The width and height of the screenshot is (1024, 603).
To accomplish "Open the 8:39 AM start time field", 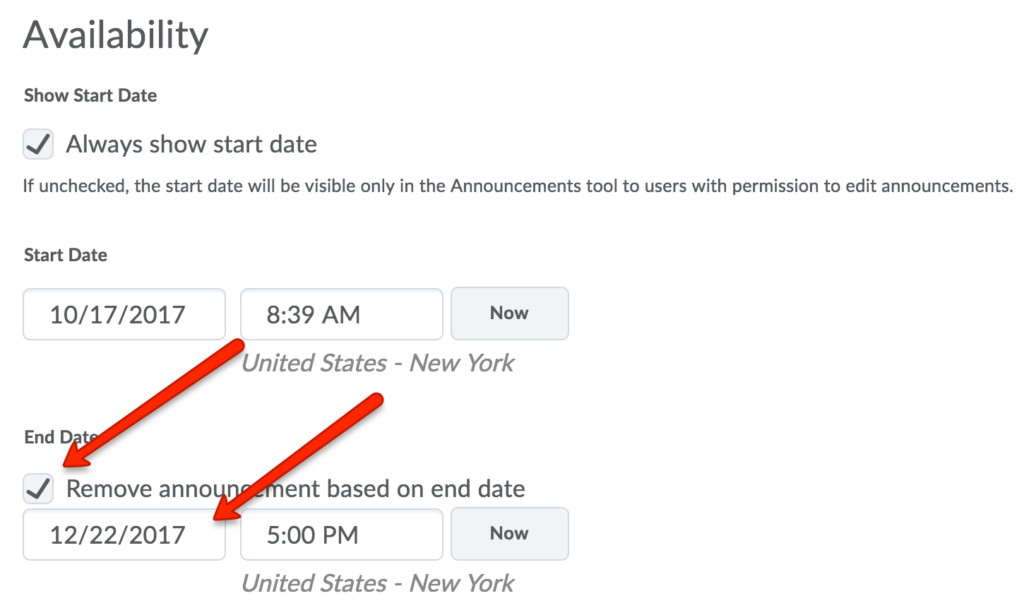I will [341, 314].
